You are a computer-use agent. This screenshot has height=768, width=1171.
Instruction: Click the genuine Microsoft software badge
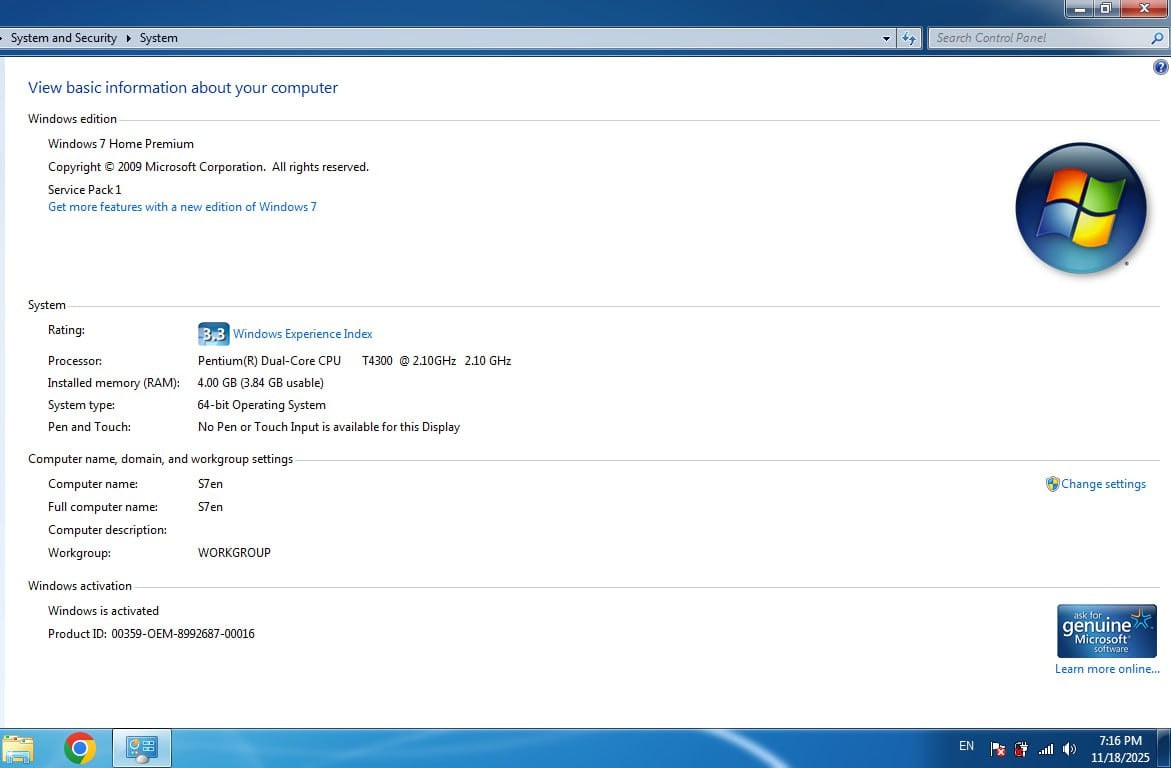[1106, 631]
